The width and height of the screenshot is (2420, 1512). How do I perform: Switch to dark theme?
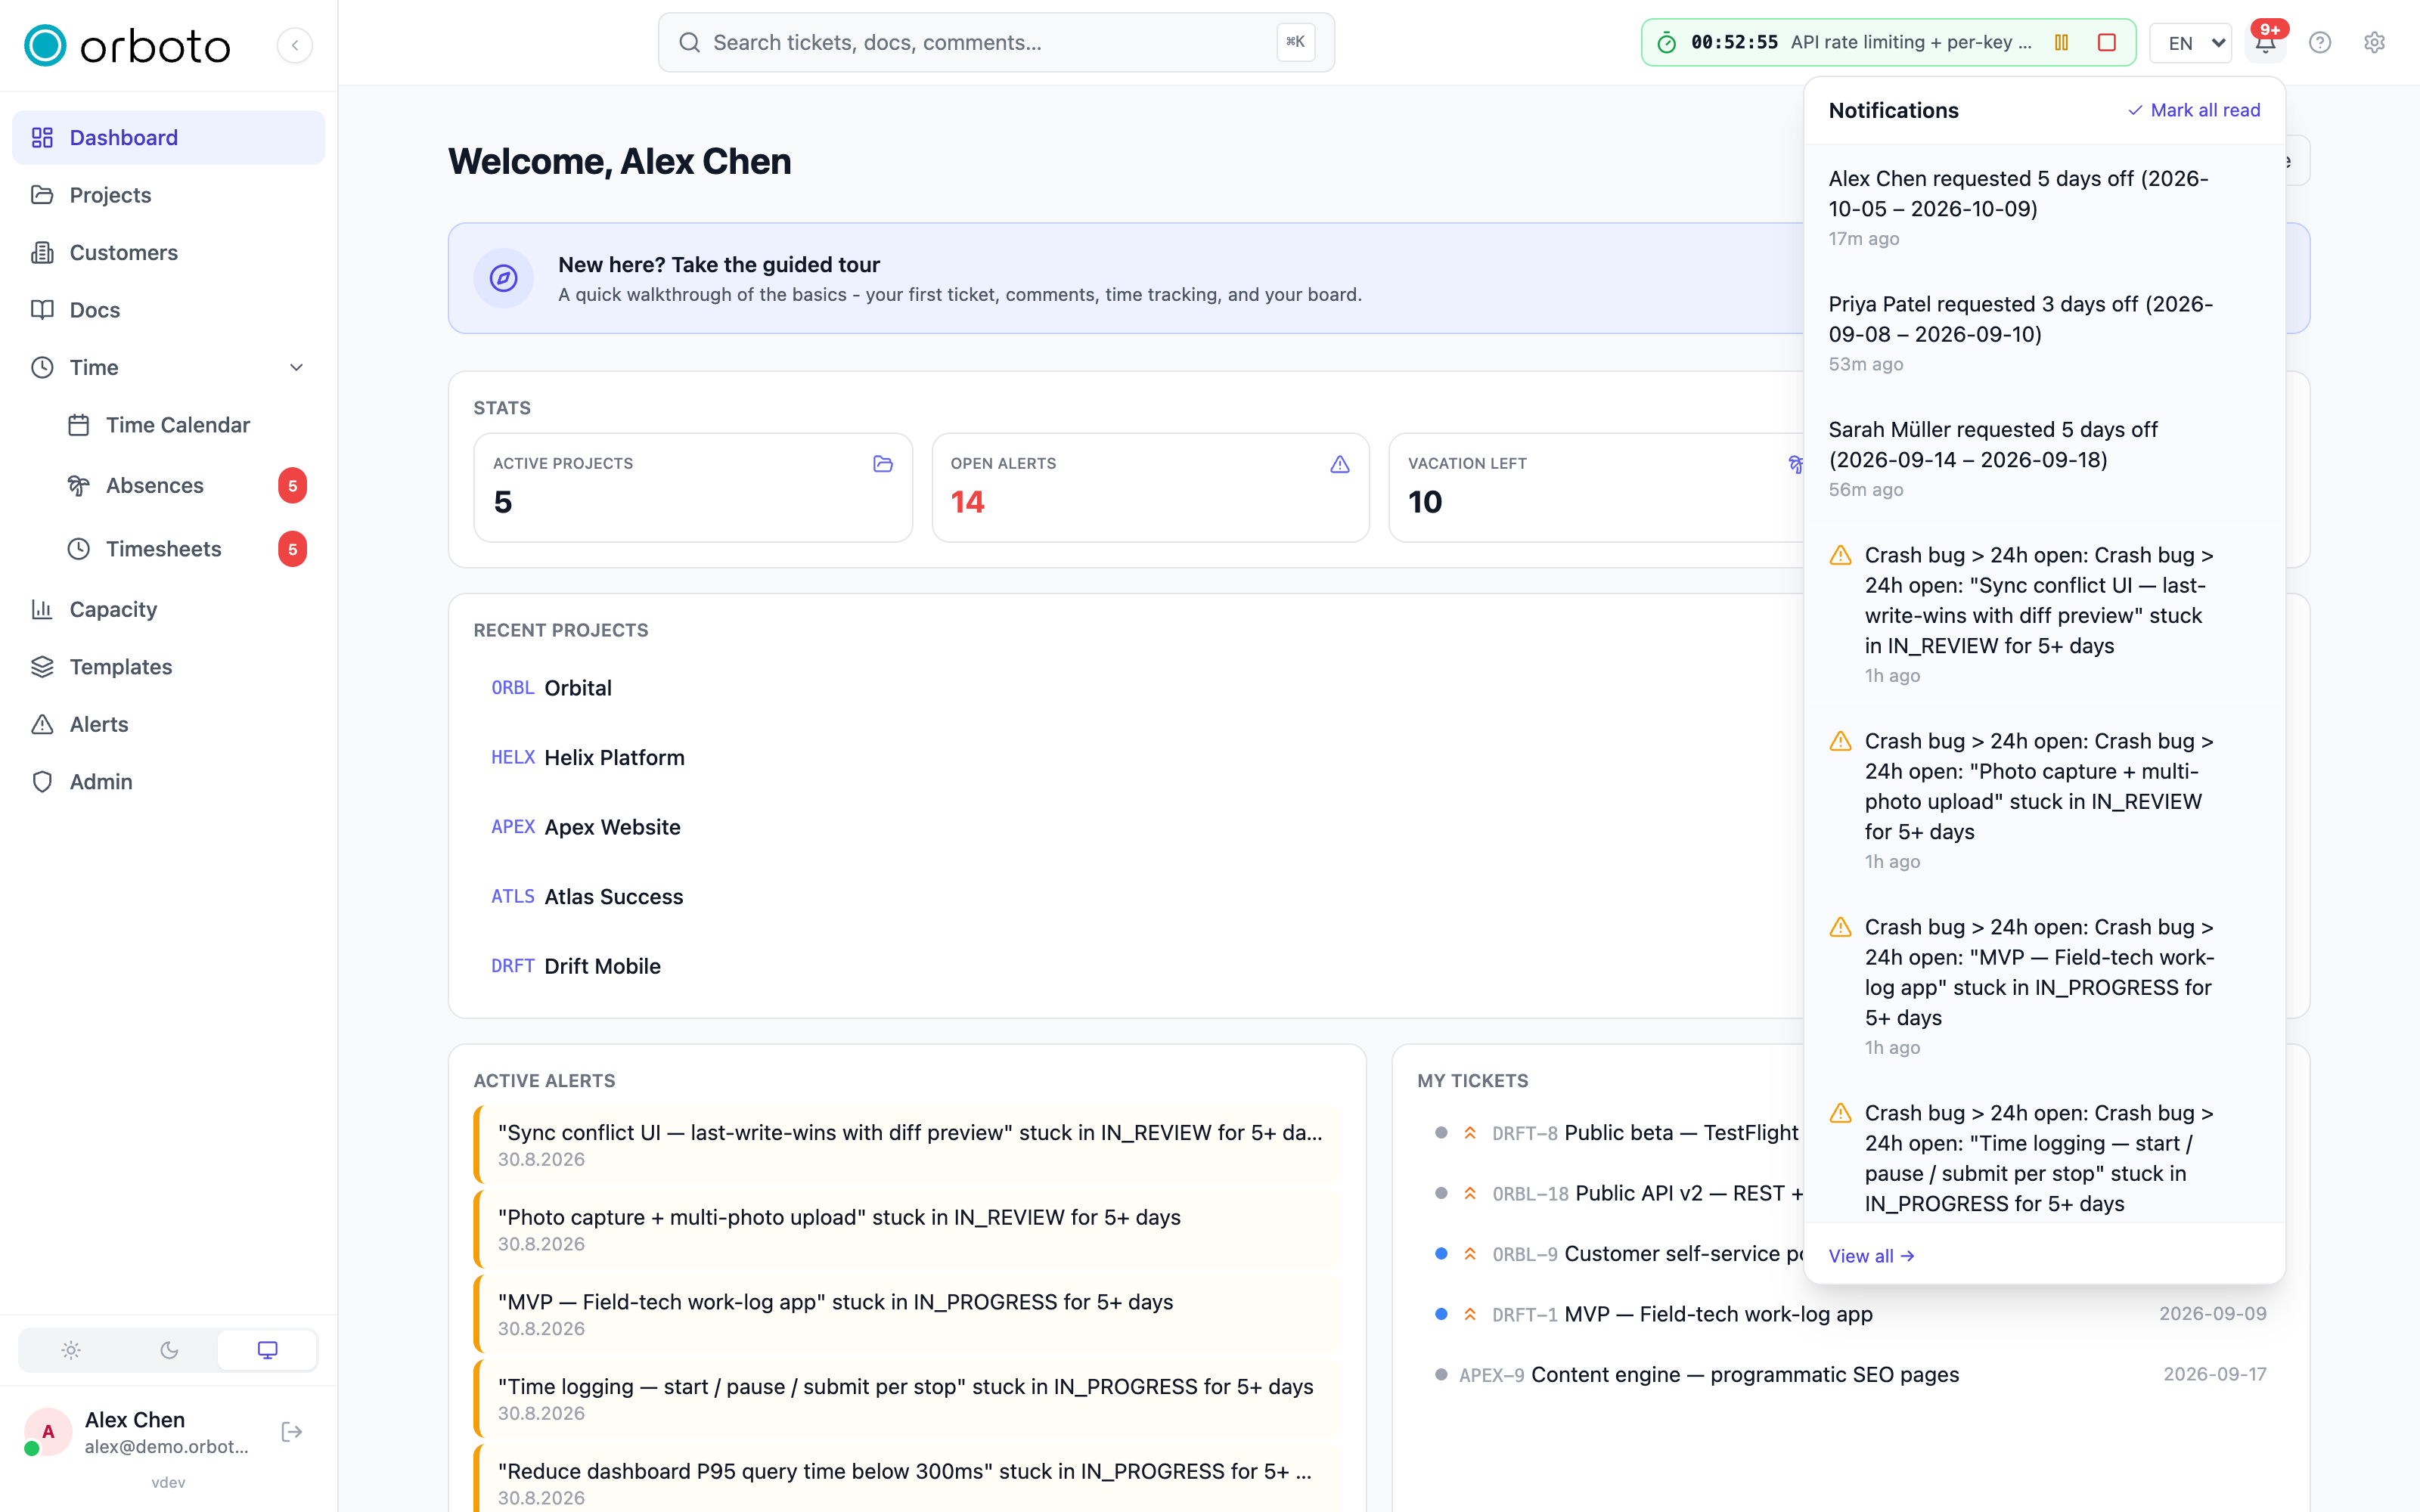point(169,1350)
